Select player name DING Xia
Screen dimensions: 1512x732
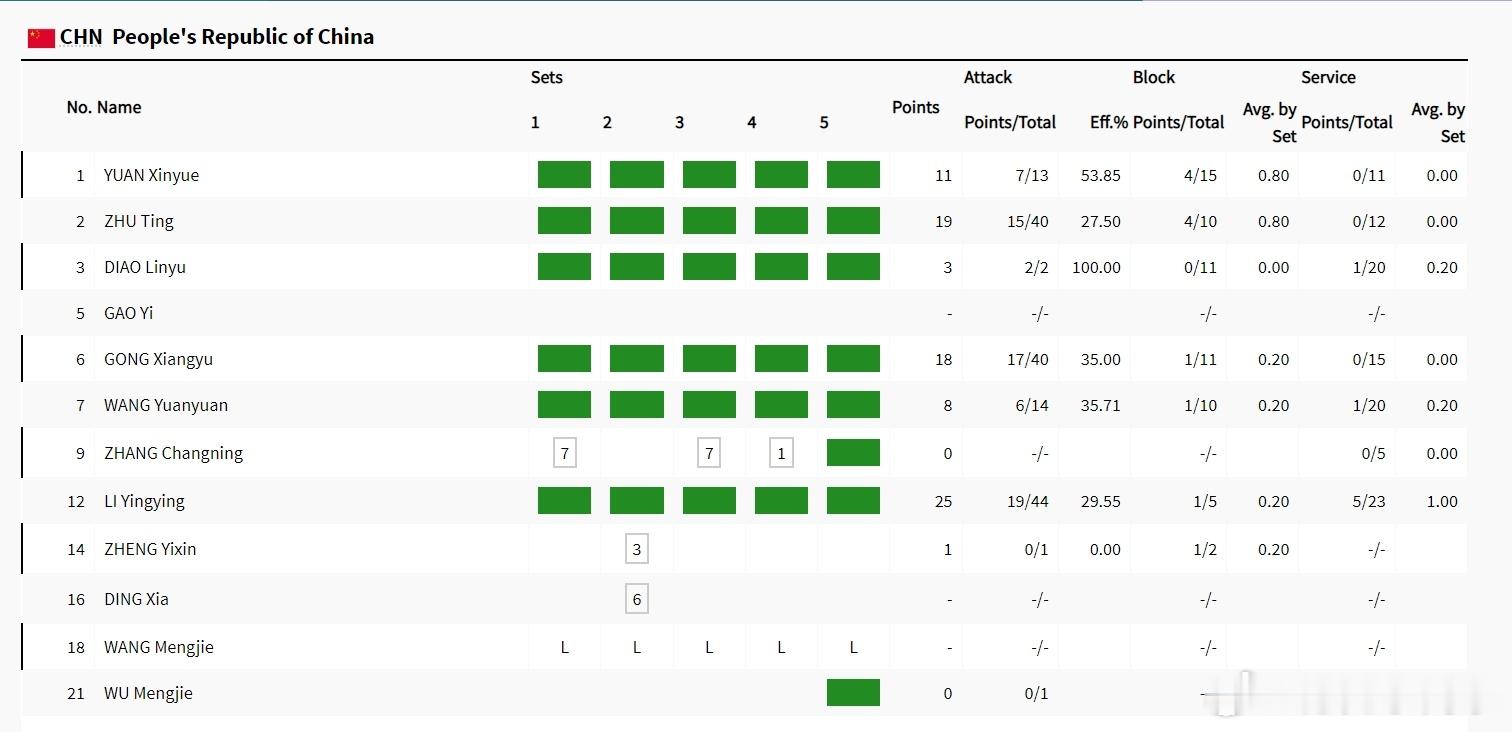coord(136,599)
